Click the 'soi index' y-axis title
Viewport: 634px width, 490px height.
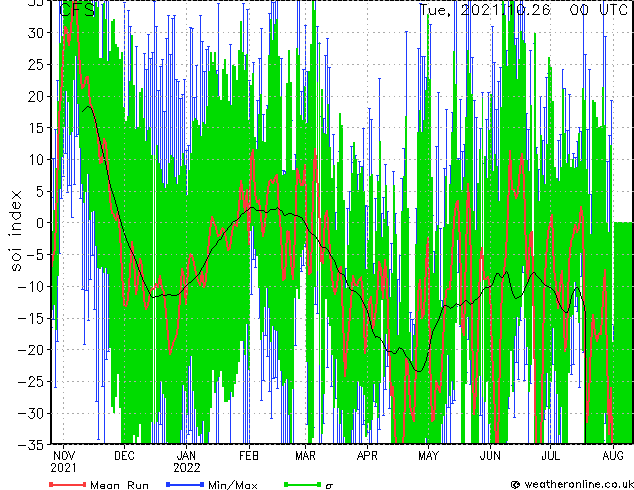click(15, 231)
